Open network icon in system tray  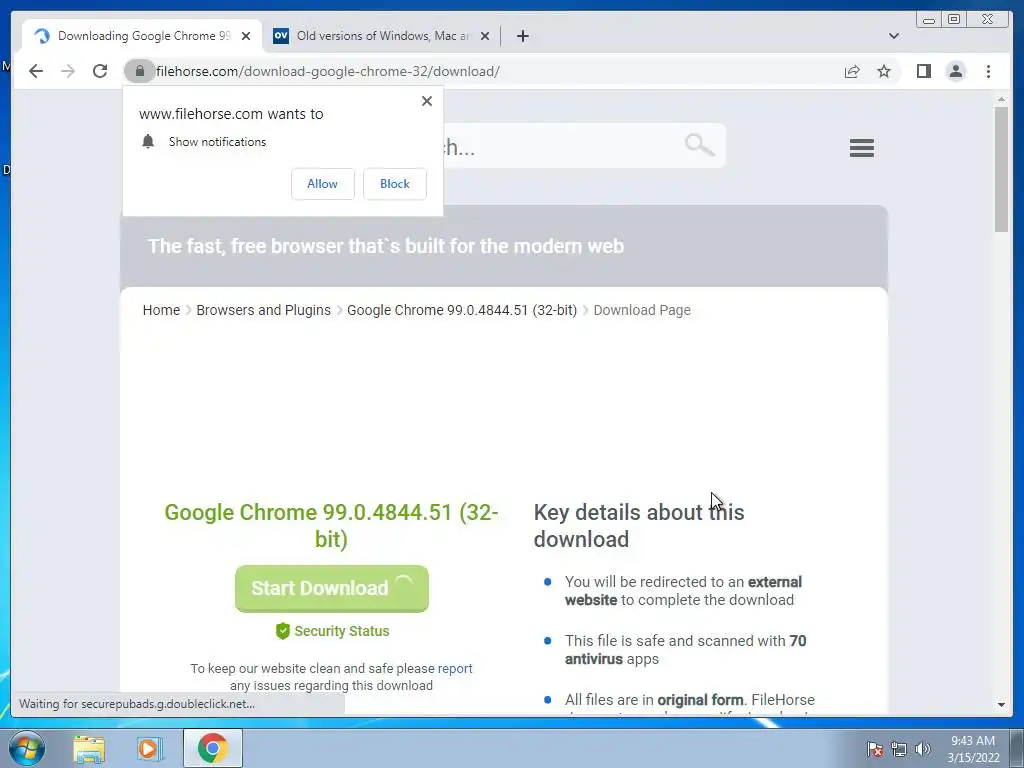tap(899, 749)
